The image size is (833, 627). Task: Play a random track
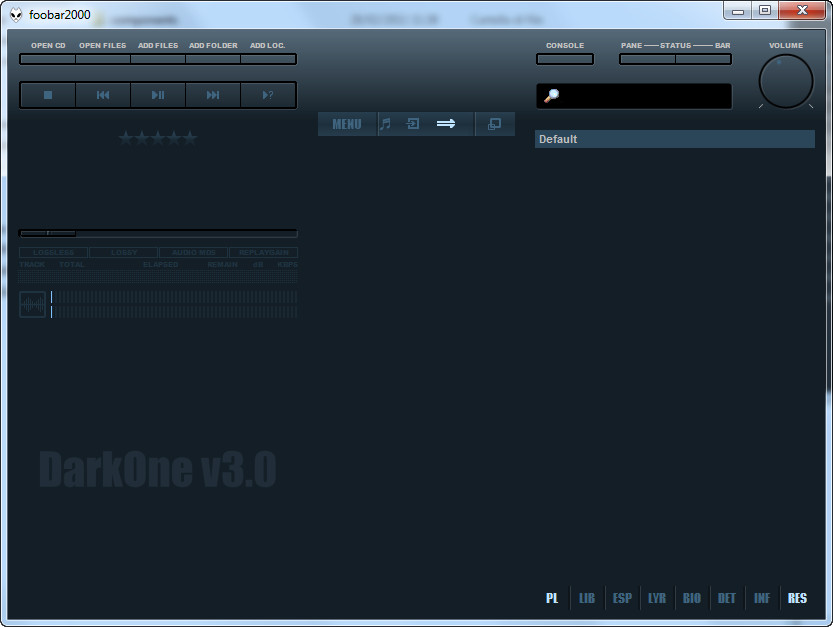tap(268, 95)
